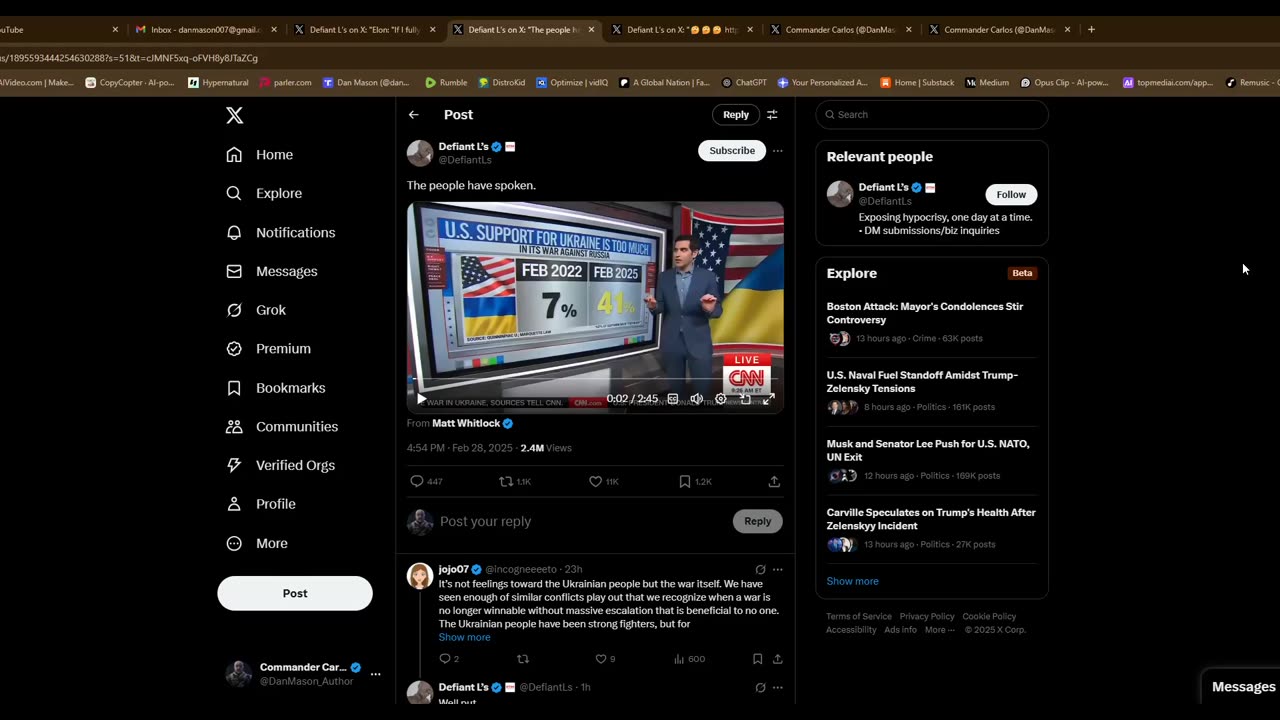Expand the footer More menu
Screen dimensions: 1280x720
point(939,630)
